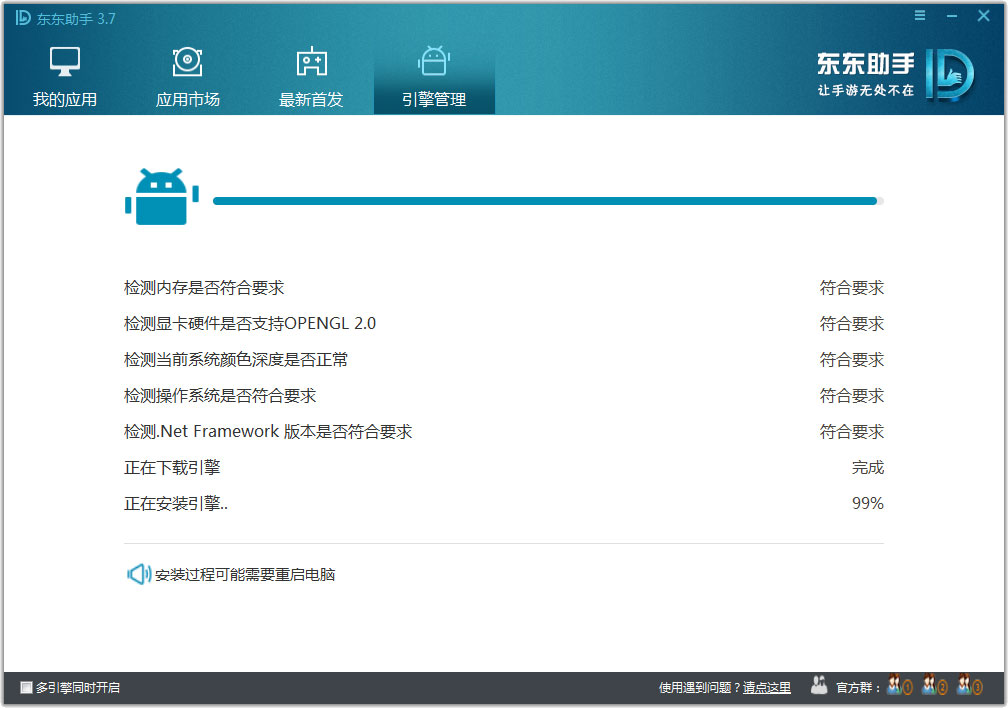The width and height of the screenshot is (1008, 708).
Task: Click the people icon beside 官方群
Action: [819, 685]
